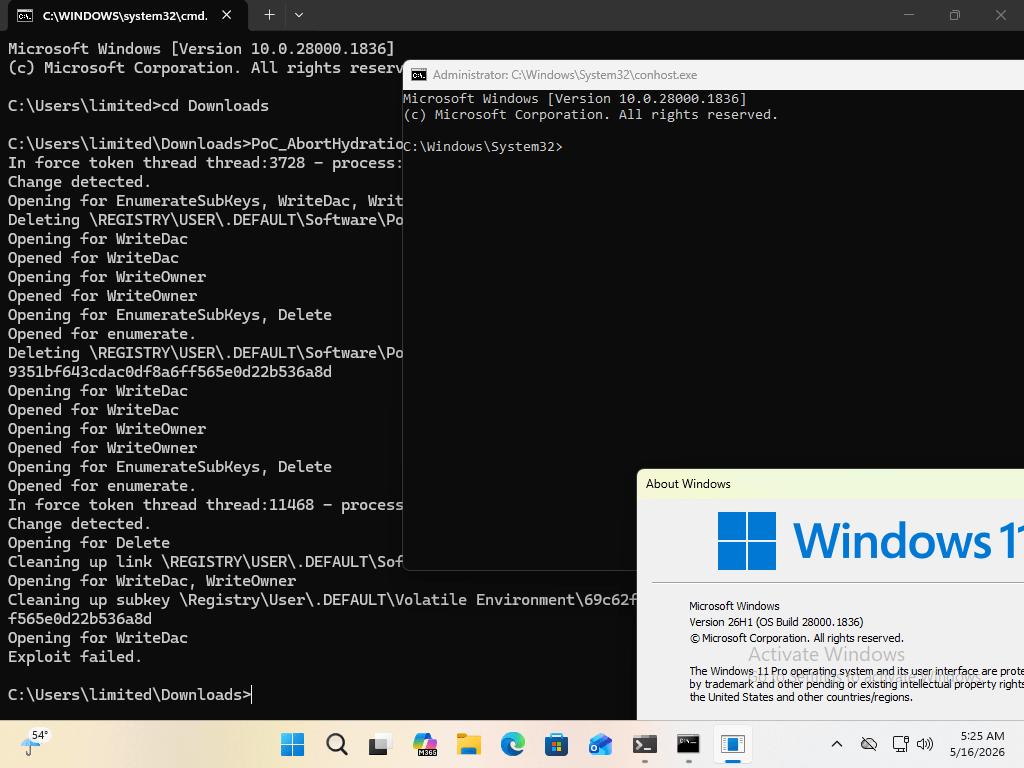The image size is (1024, 768).
Task: Click the cmd icon on the Terminal tab
Action: pyautogui.click(x=25, y=16)
